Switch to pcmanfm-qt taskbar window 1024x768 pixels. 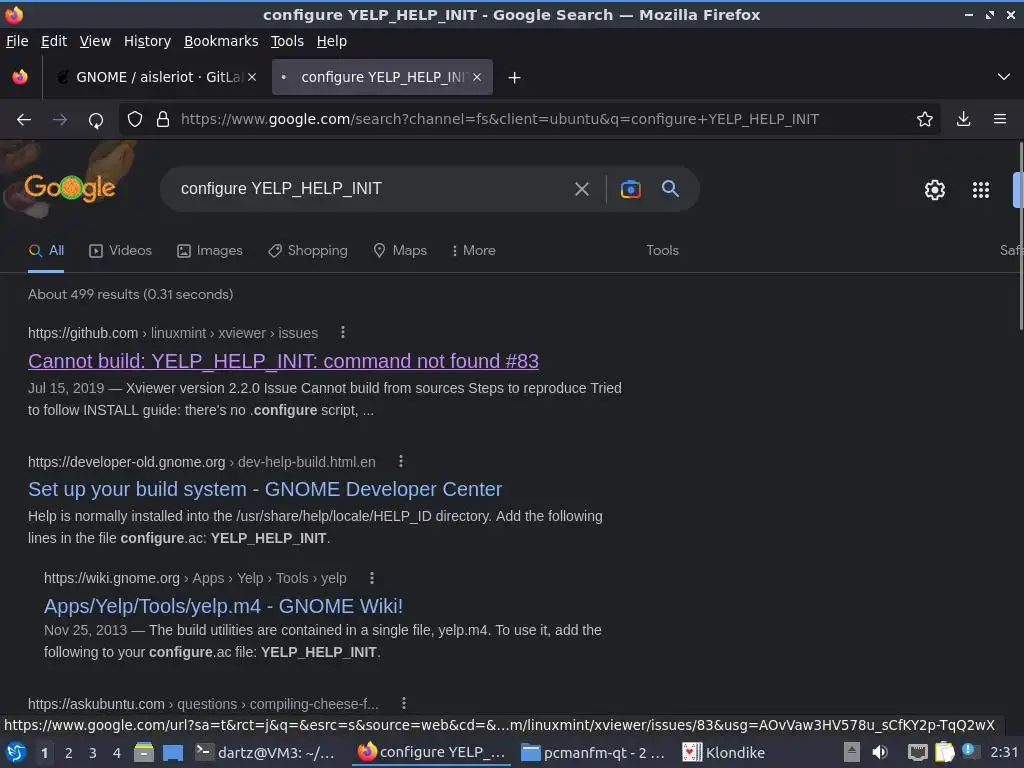coord(593,753)
